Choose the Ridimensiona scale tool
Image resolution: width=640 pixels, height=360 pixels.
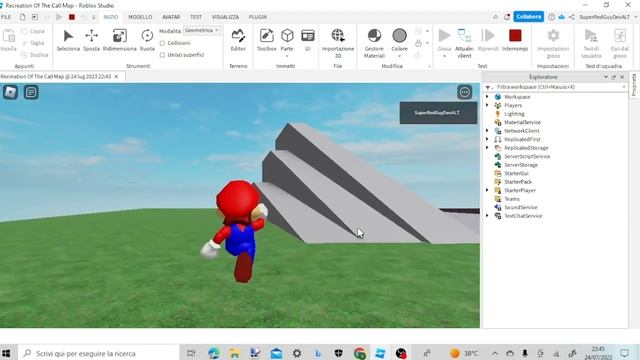pos(120,40)
